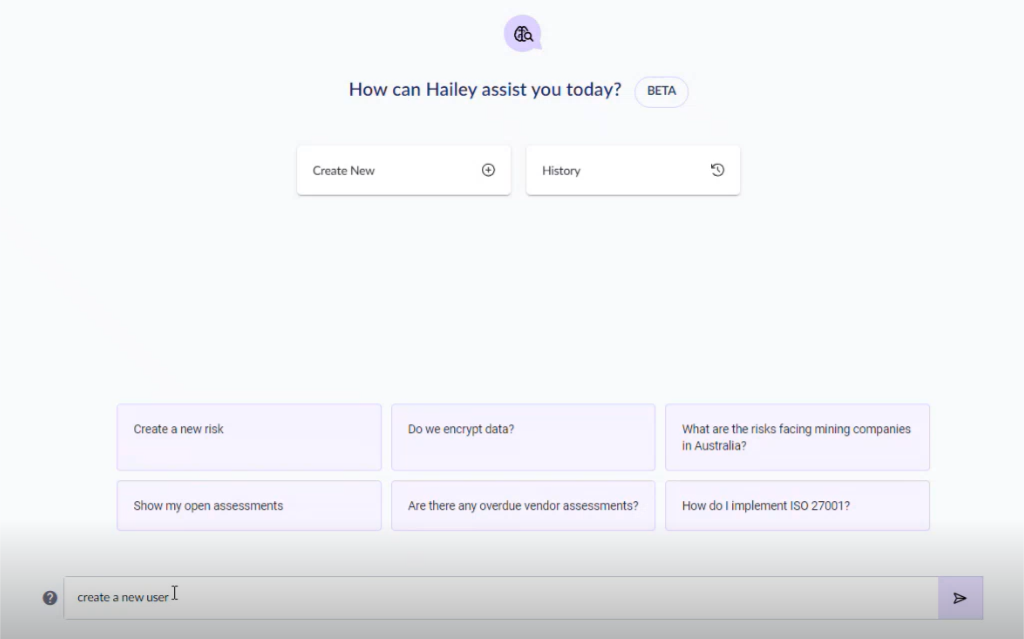Viewport: 1024px width, 639px height.
Task: Select the 'Create a new risk' suggestion
Action: pyautogui.click(x=249, y=437)
